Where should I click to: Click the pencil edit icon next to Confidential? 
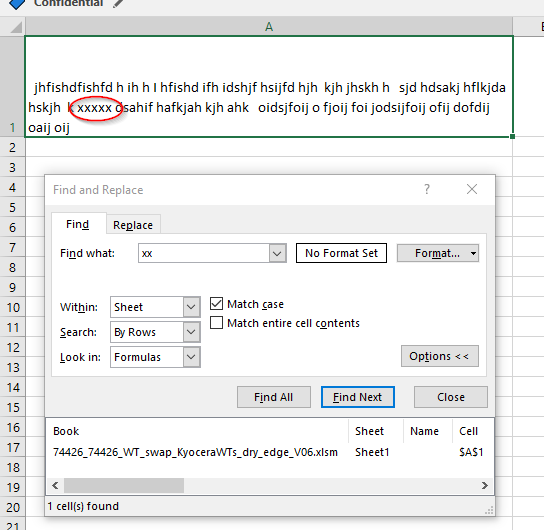[119, 3]
